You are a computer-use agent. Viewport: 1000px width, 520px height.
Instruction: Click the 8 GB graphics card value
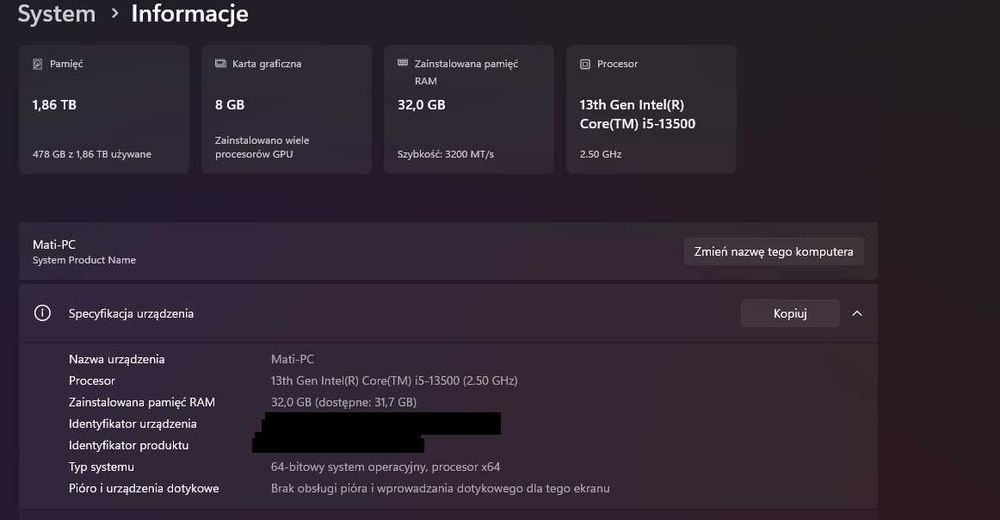230,105
